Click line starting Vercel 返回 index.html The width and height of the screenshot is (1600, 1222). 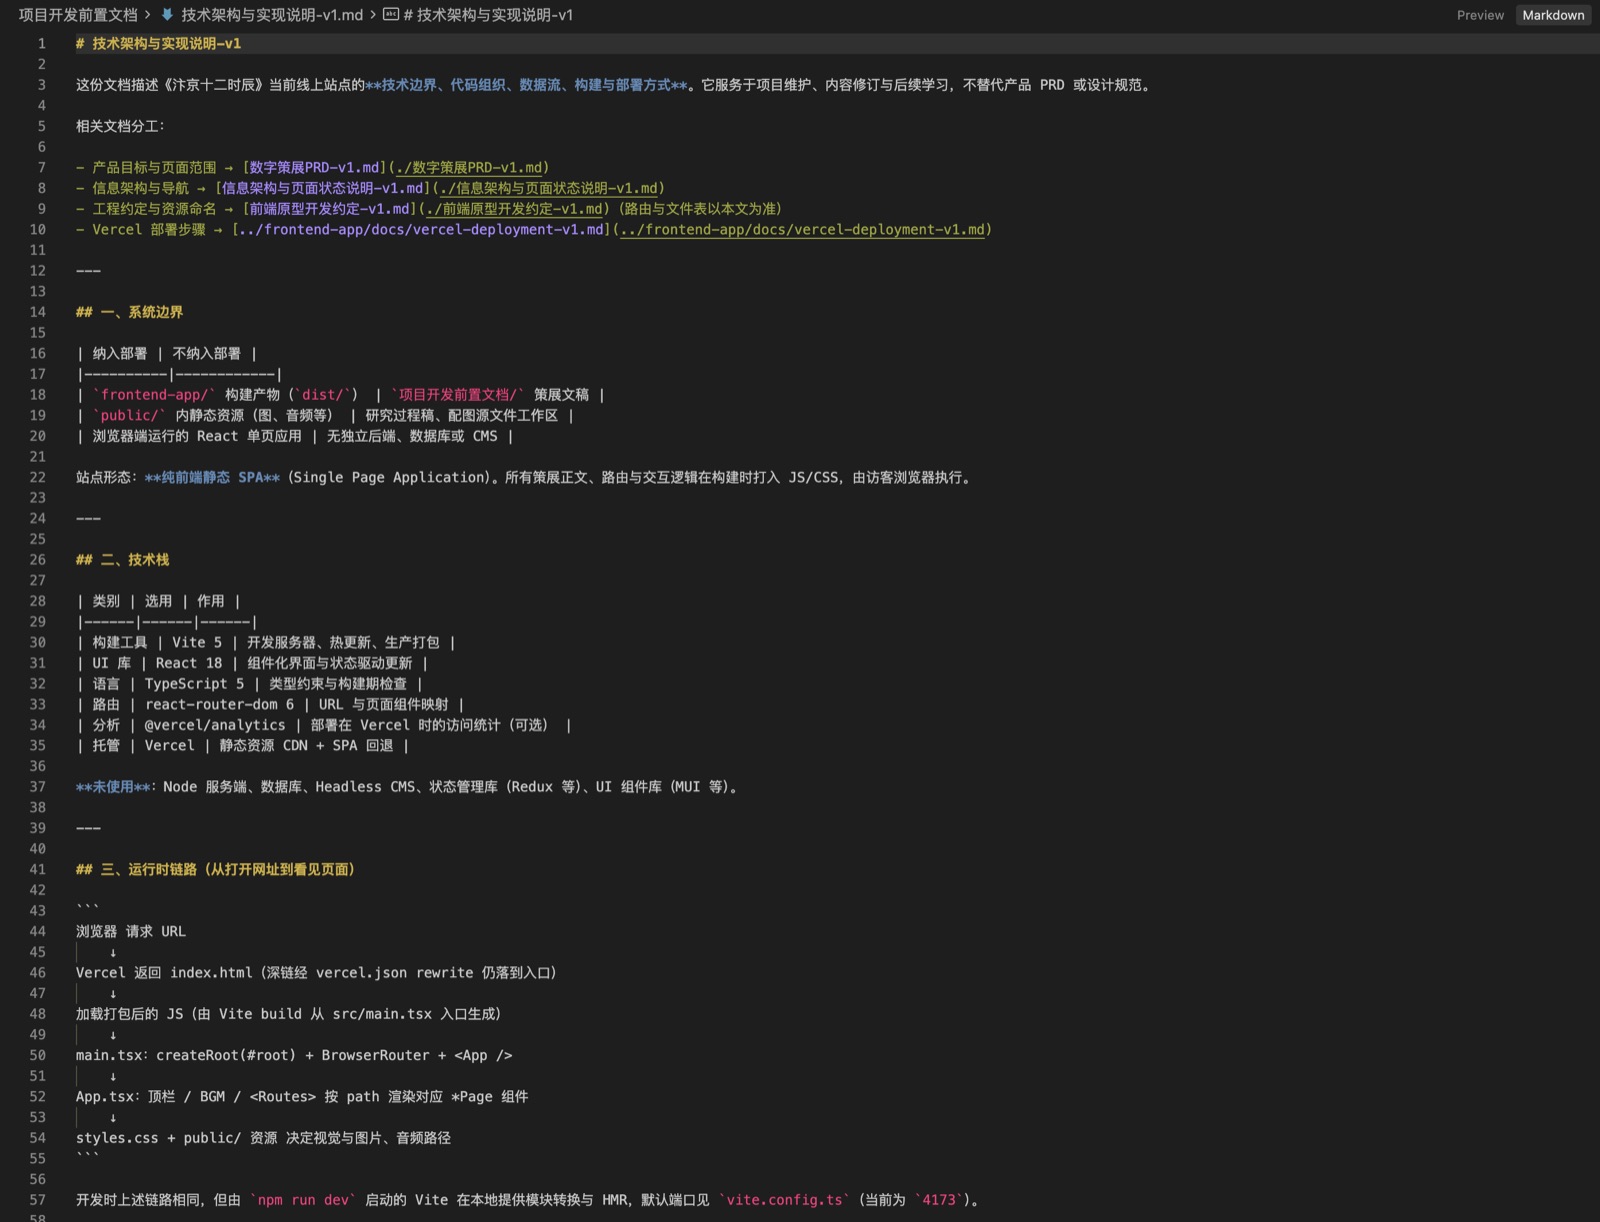click(316, 973)
